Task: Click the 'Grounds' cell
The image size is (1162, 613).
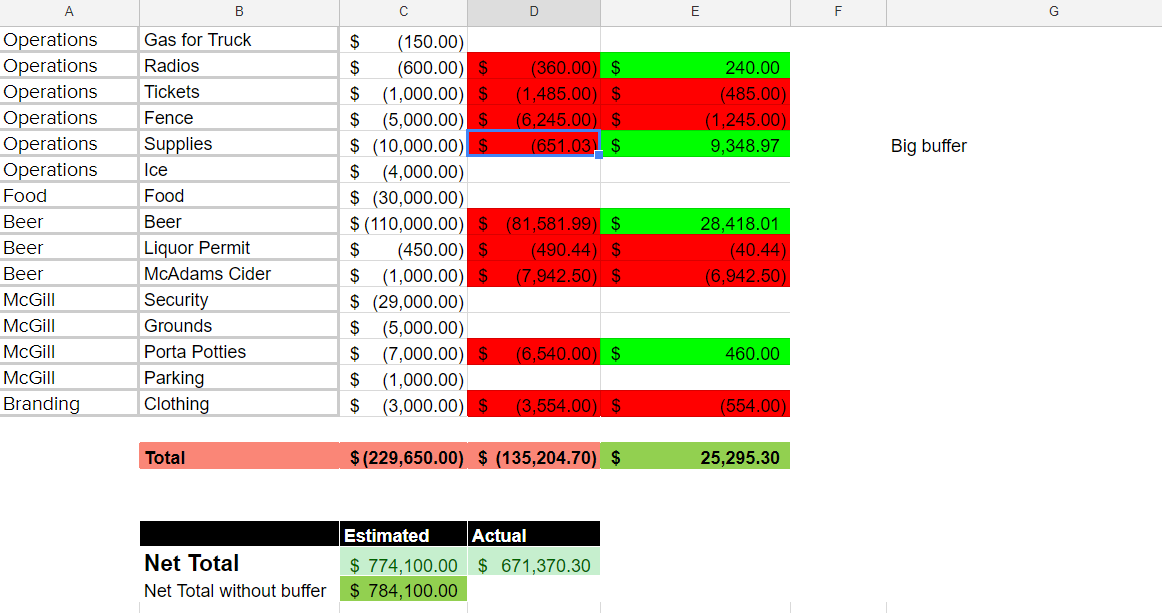Action: pyautogui.click(x=239, y=325)
